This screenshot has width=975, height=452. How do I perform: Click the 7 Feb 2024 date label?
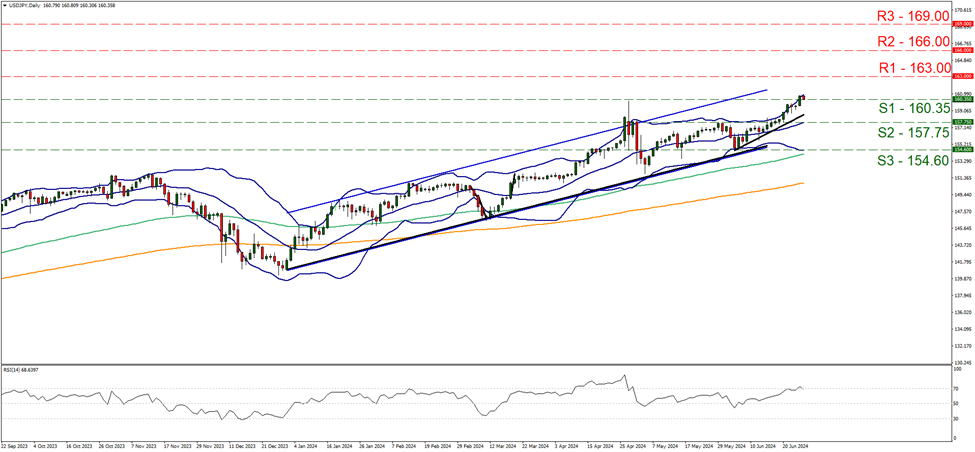click(x=404, y=446)
